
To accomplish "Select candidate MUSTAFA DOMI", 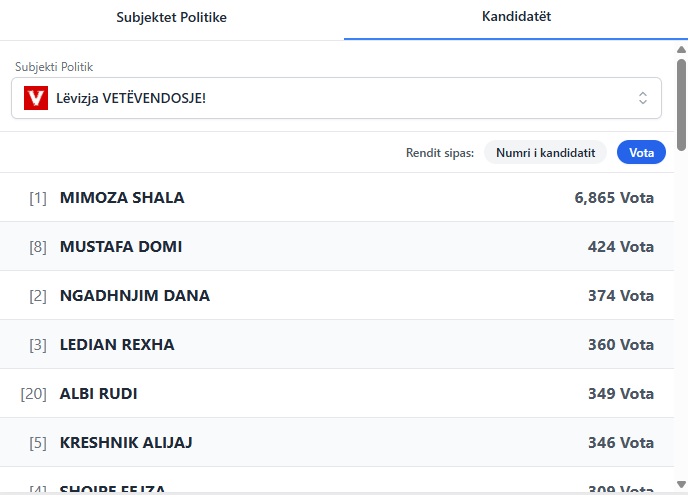I will coord(121,247).
